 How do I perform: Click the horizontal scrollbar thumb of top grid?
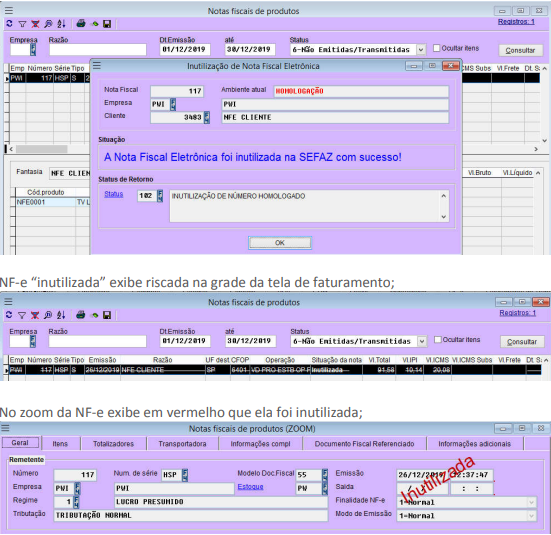click(x=41, y=149)
